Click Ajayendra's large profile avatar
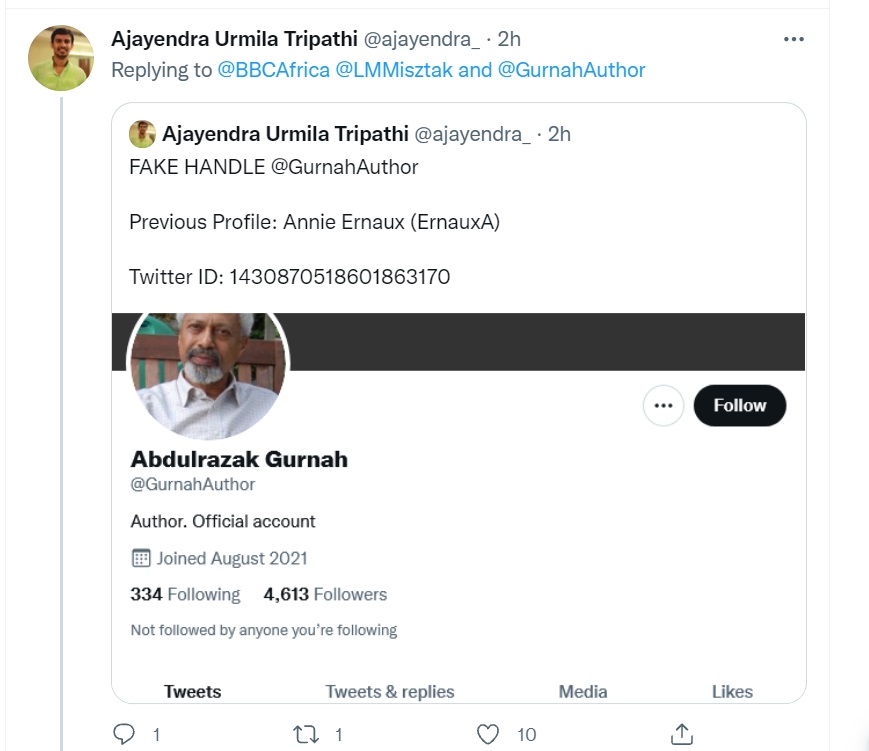This screenshot has width=869, height=751. coord(61,58)
